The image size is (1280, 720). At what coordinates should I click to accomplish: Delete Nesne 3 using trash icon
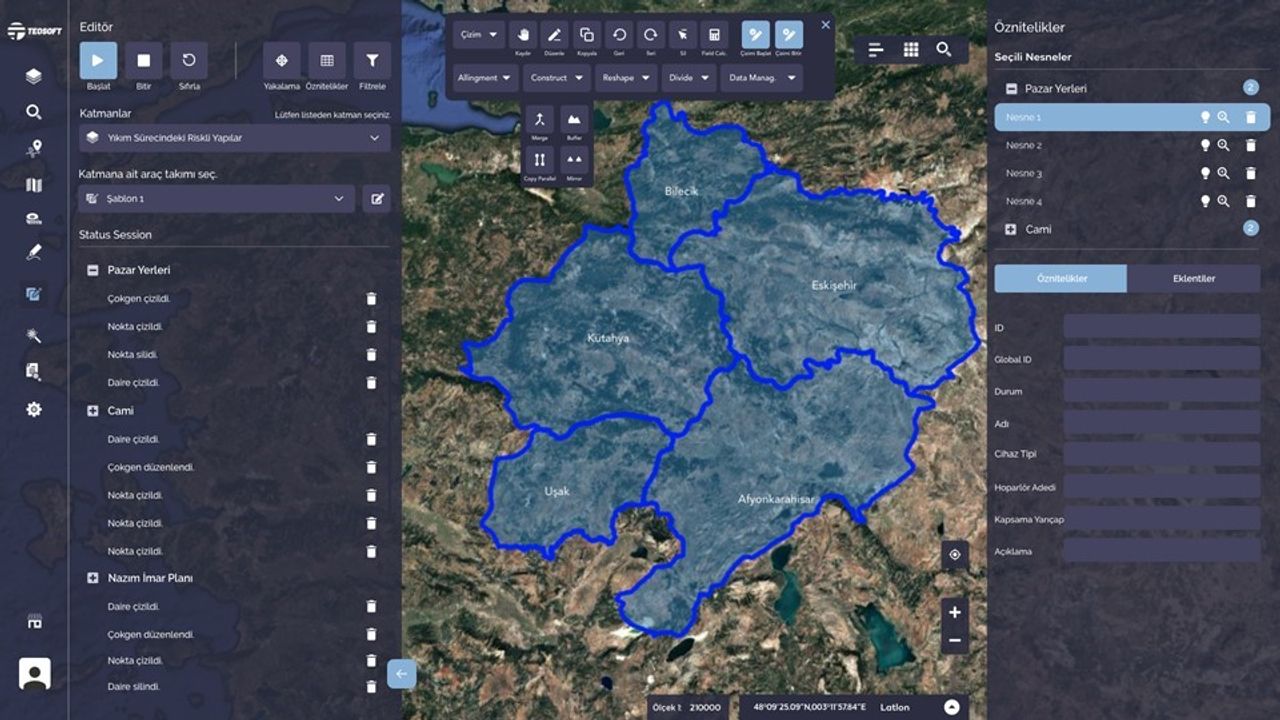click(x=1250, y=173)
